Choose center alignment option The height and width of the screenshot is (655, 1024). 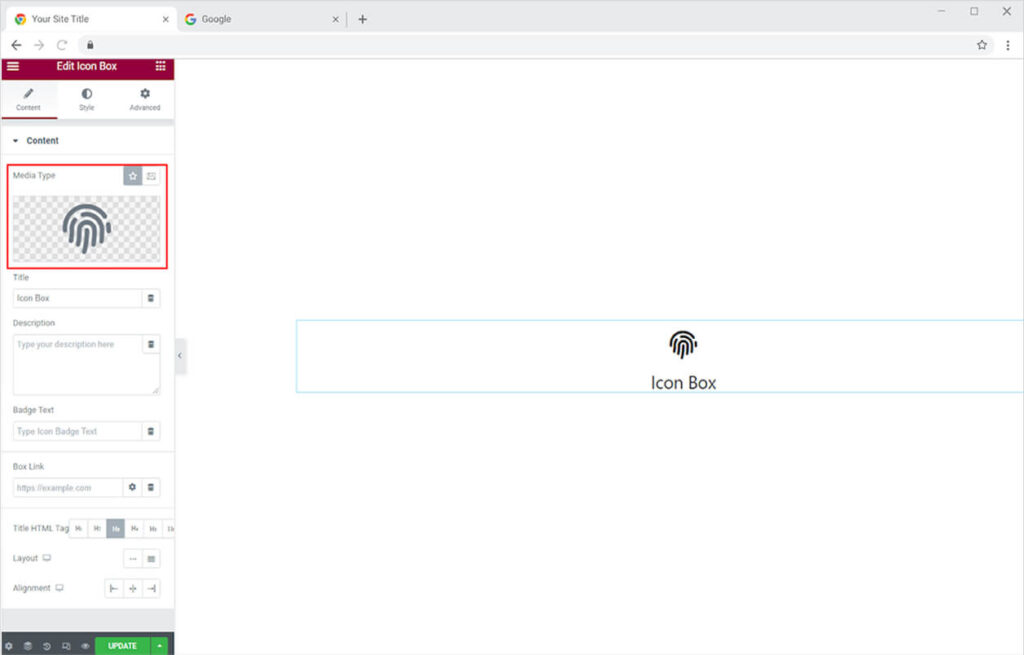tap(132, 589)
